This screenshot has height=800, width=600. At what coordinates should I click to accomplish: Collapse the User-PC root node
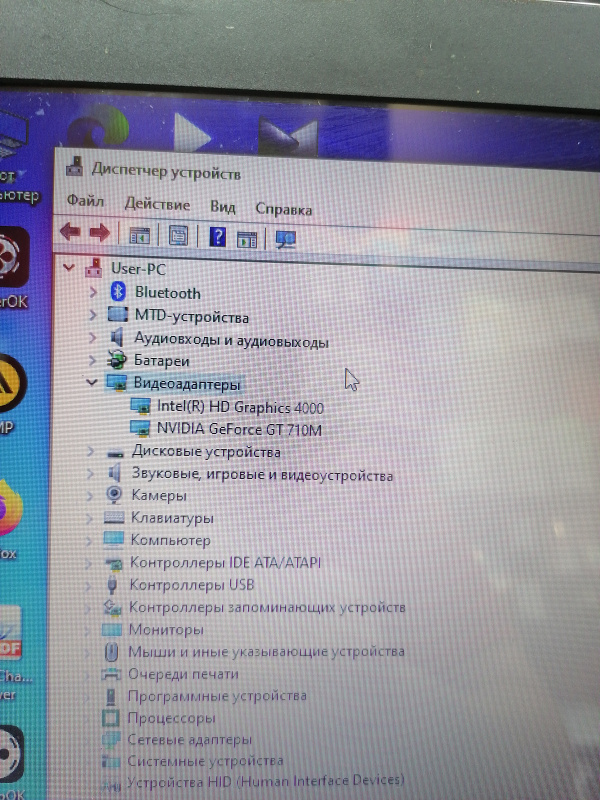[69, 267]
